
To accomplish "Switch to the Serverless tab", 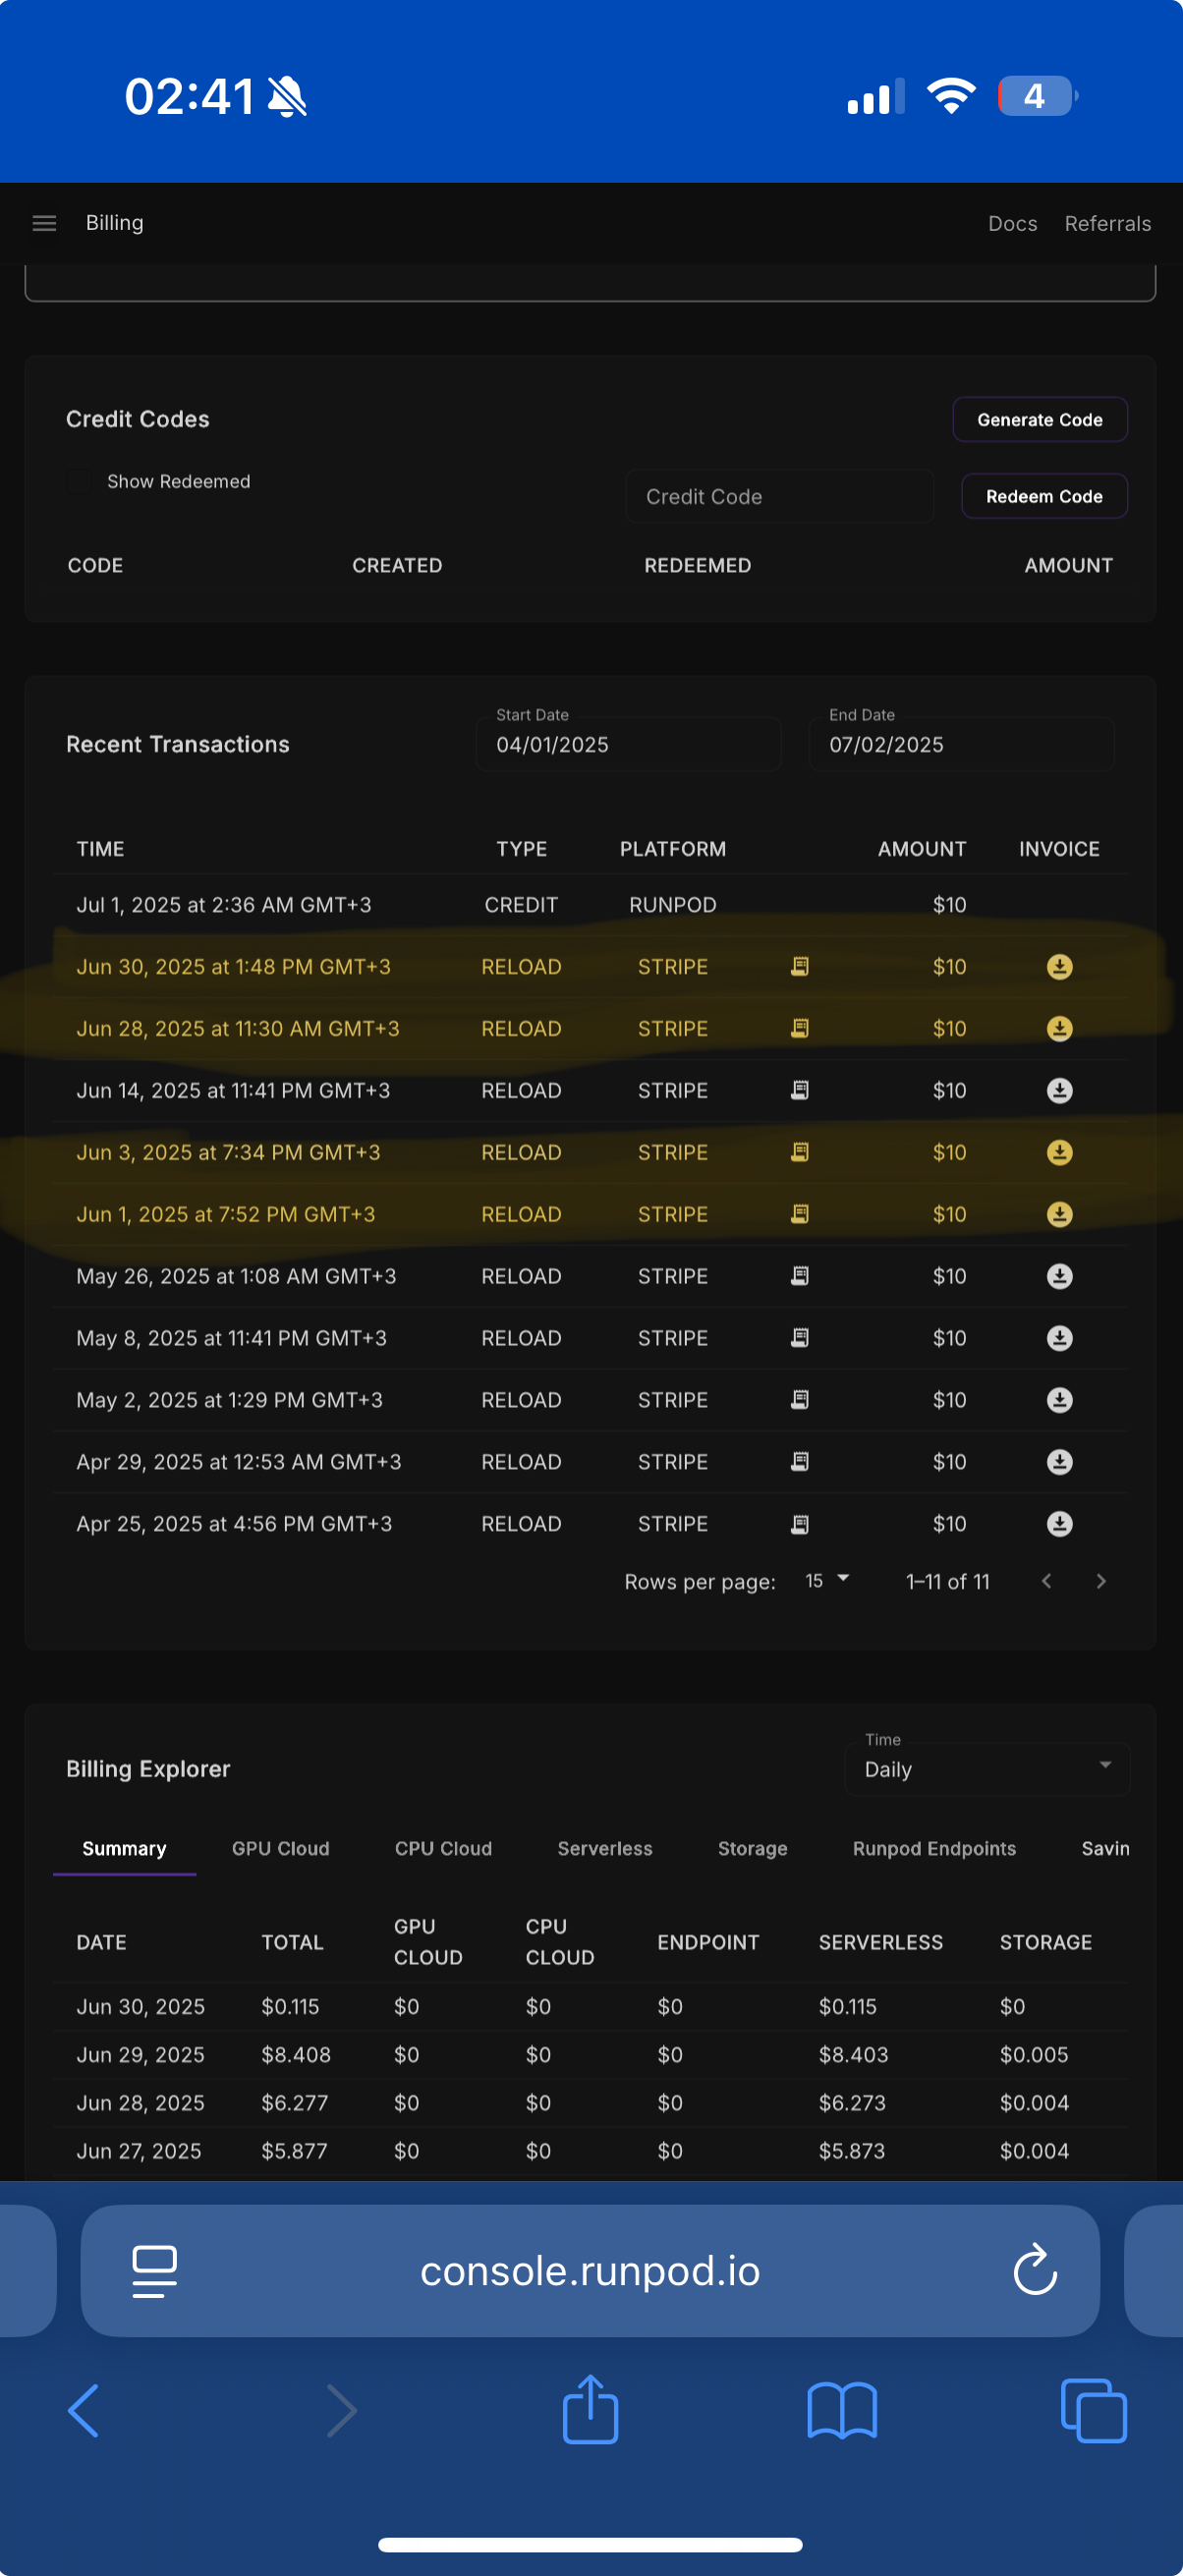I will tap(604, 1849).
